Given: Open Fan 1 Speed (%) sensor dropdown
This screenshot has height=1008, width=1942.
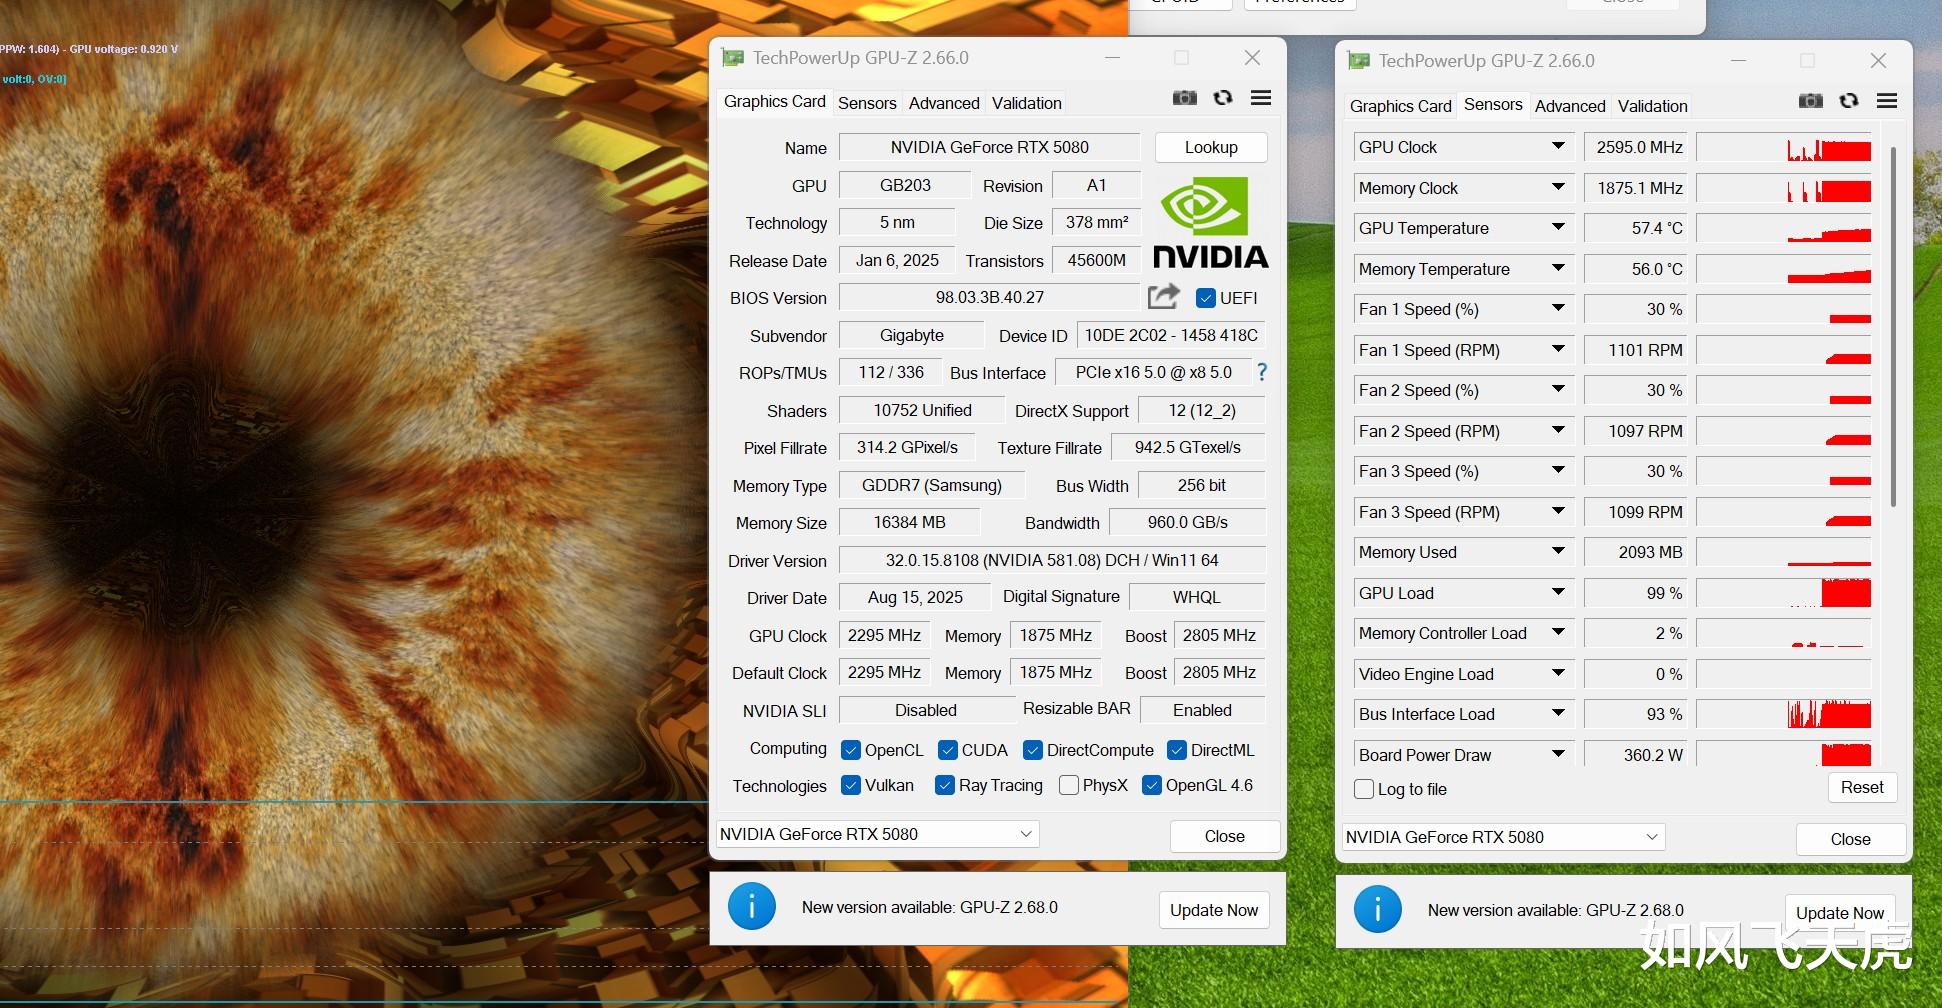Looking at the screenshot, I should point(1558,308).
